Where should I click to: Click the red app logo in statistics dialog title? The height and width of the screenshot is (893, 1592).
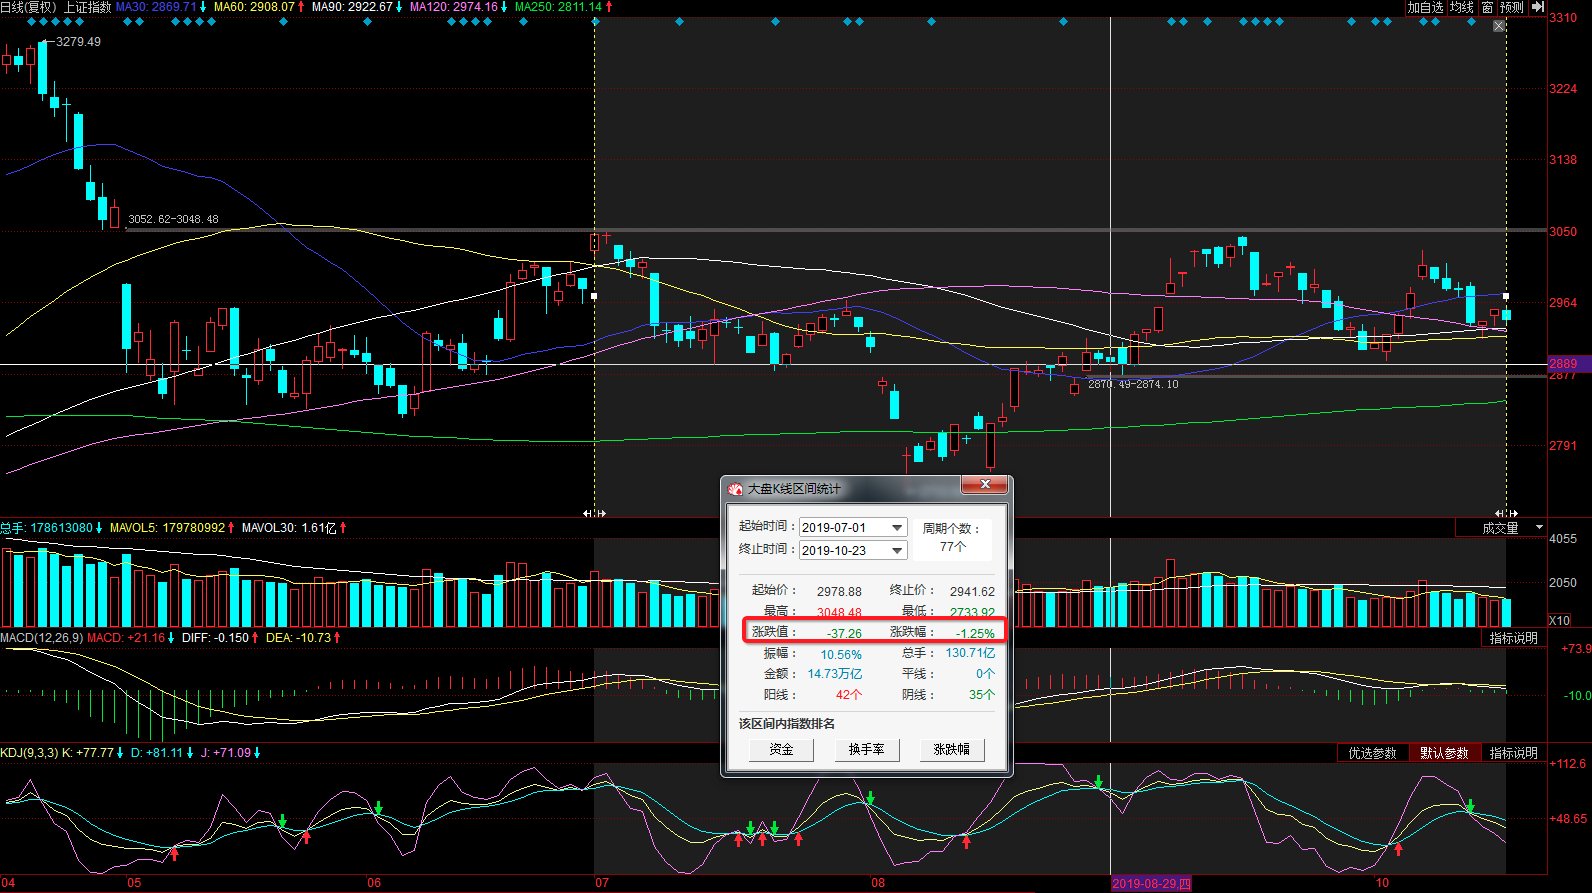click(x=735, y=489)
